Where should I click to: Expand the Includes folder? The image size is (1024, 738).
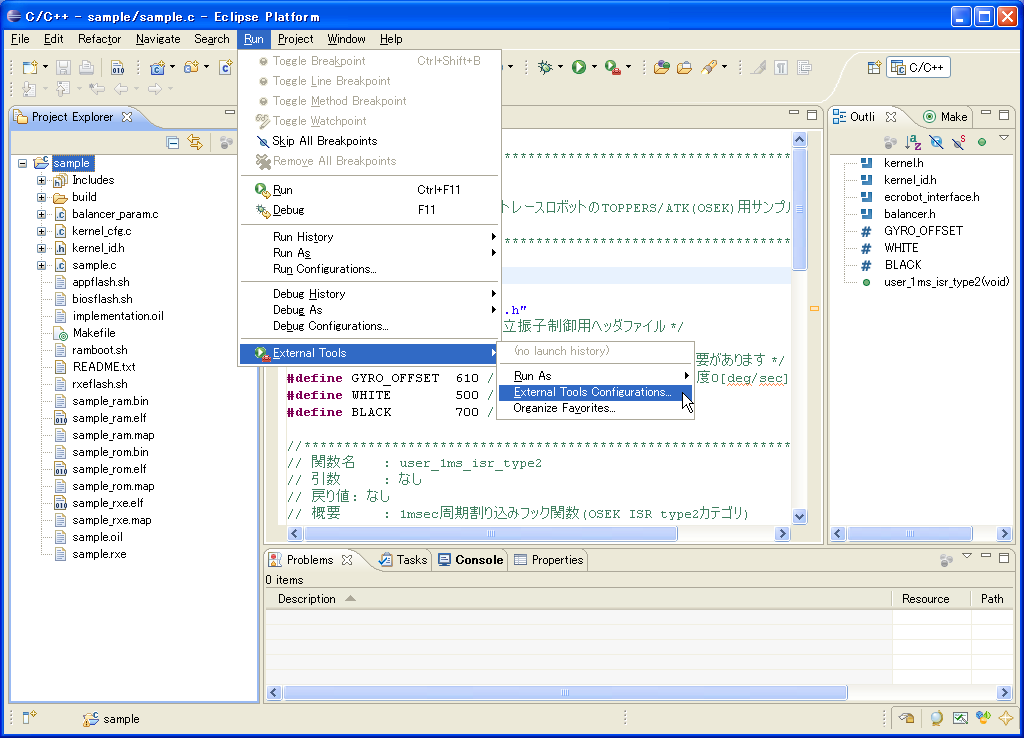coord(41,180)
